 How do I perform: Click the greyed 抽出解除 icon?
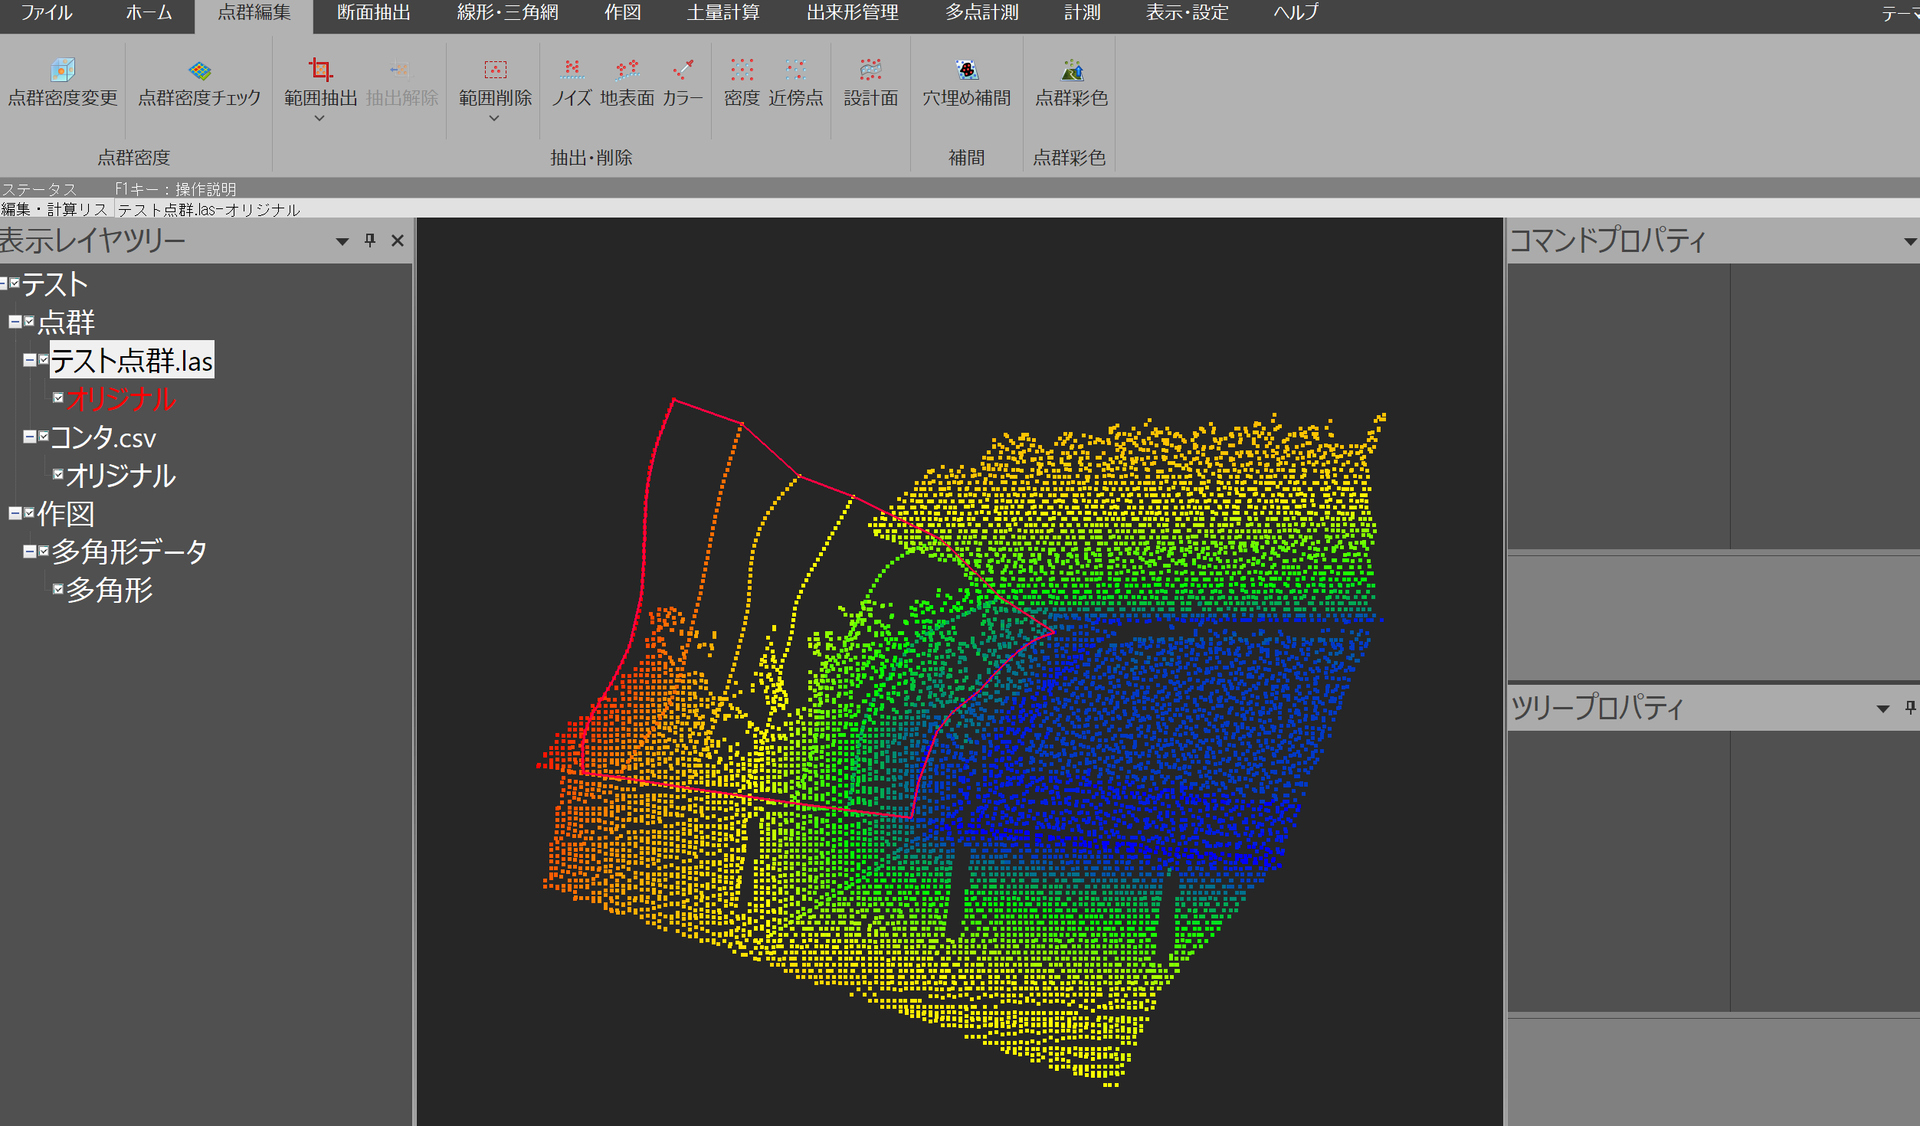pyautogui.click(x=401, y=70)
